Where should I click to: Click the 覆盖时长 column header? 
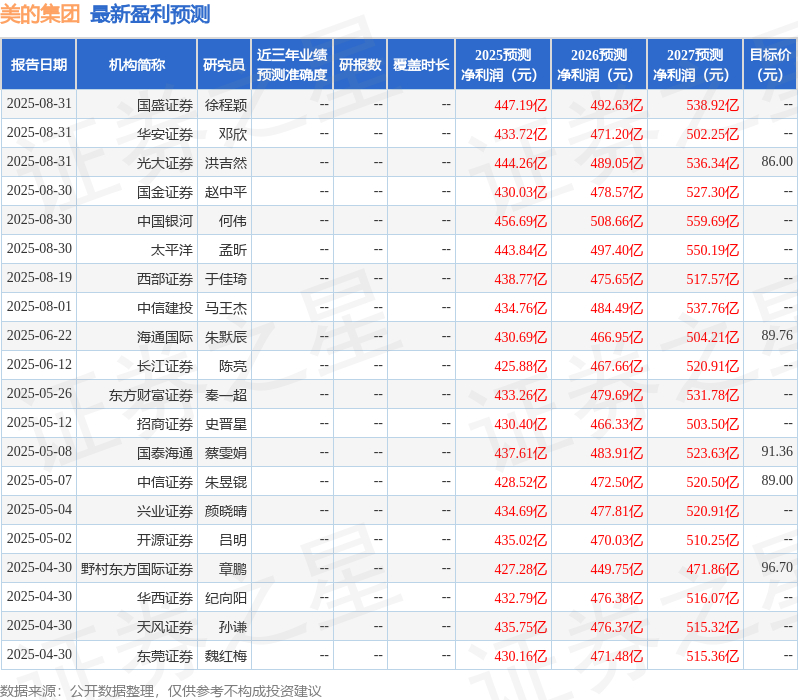pyautogui.click(x=421, y=65)
